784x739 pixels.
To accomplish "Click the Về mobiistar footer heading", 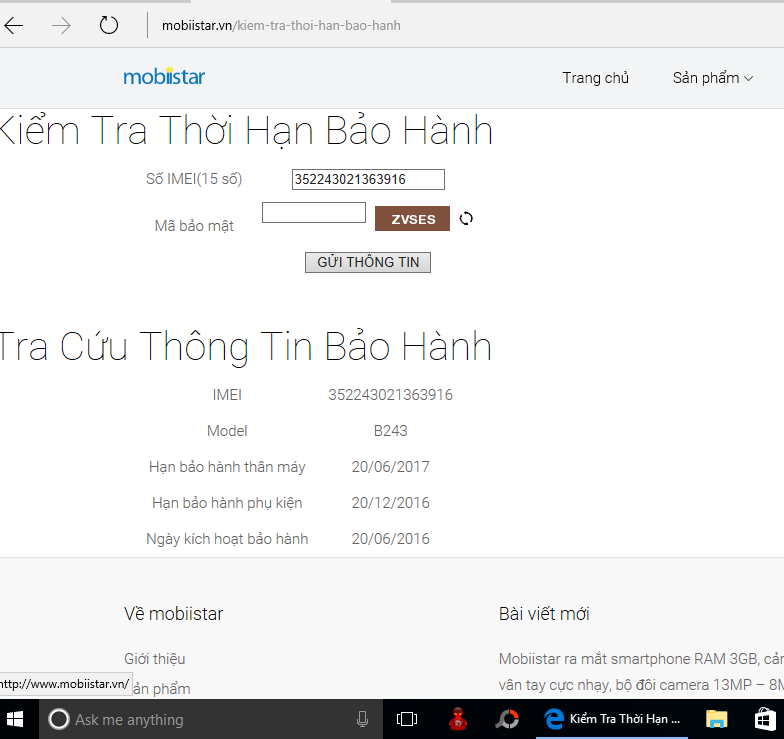I will [x=174, y=614].
